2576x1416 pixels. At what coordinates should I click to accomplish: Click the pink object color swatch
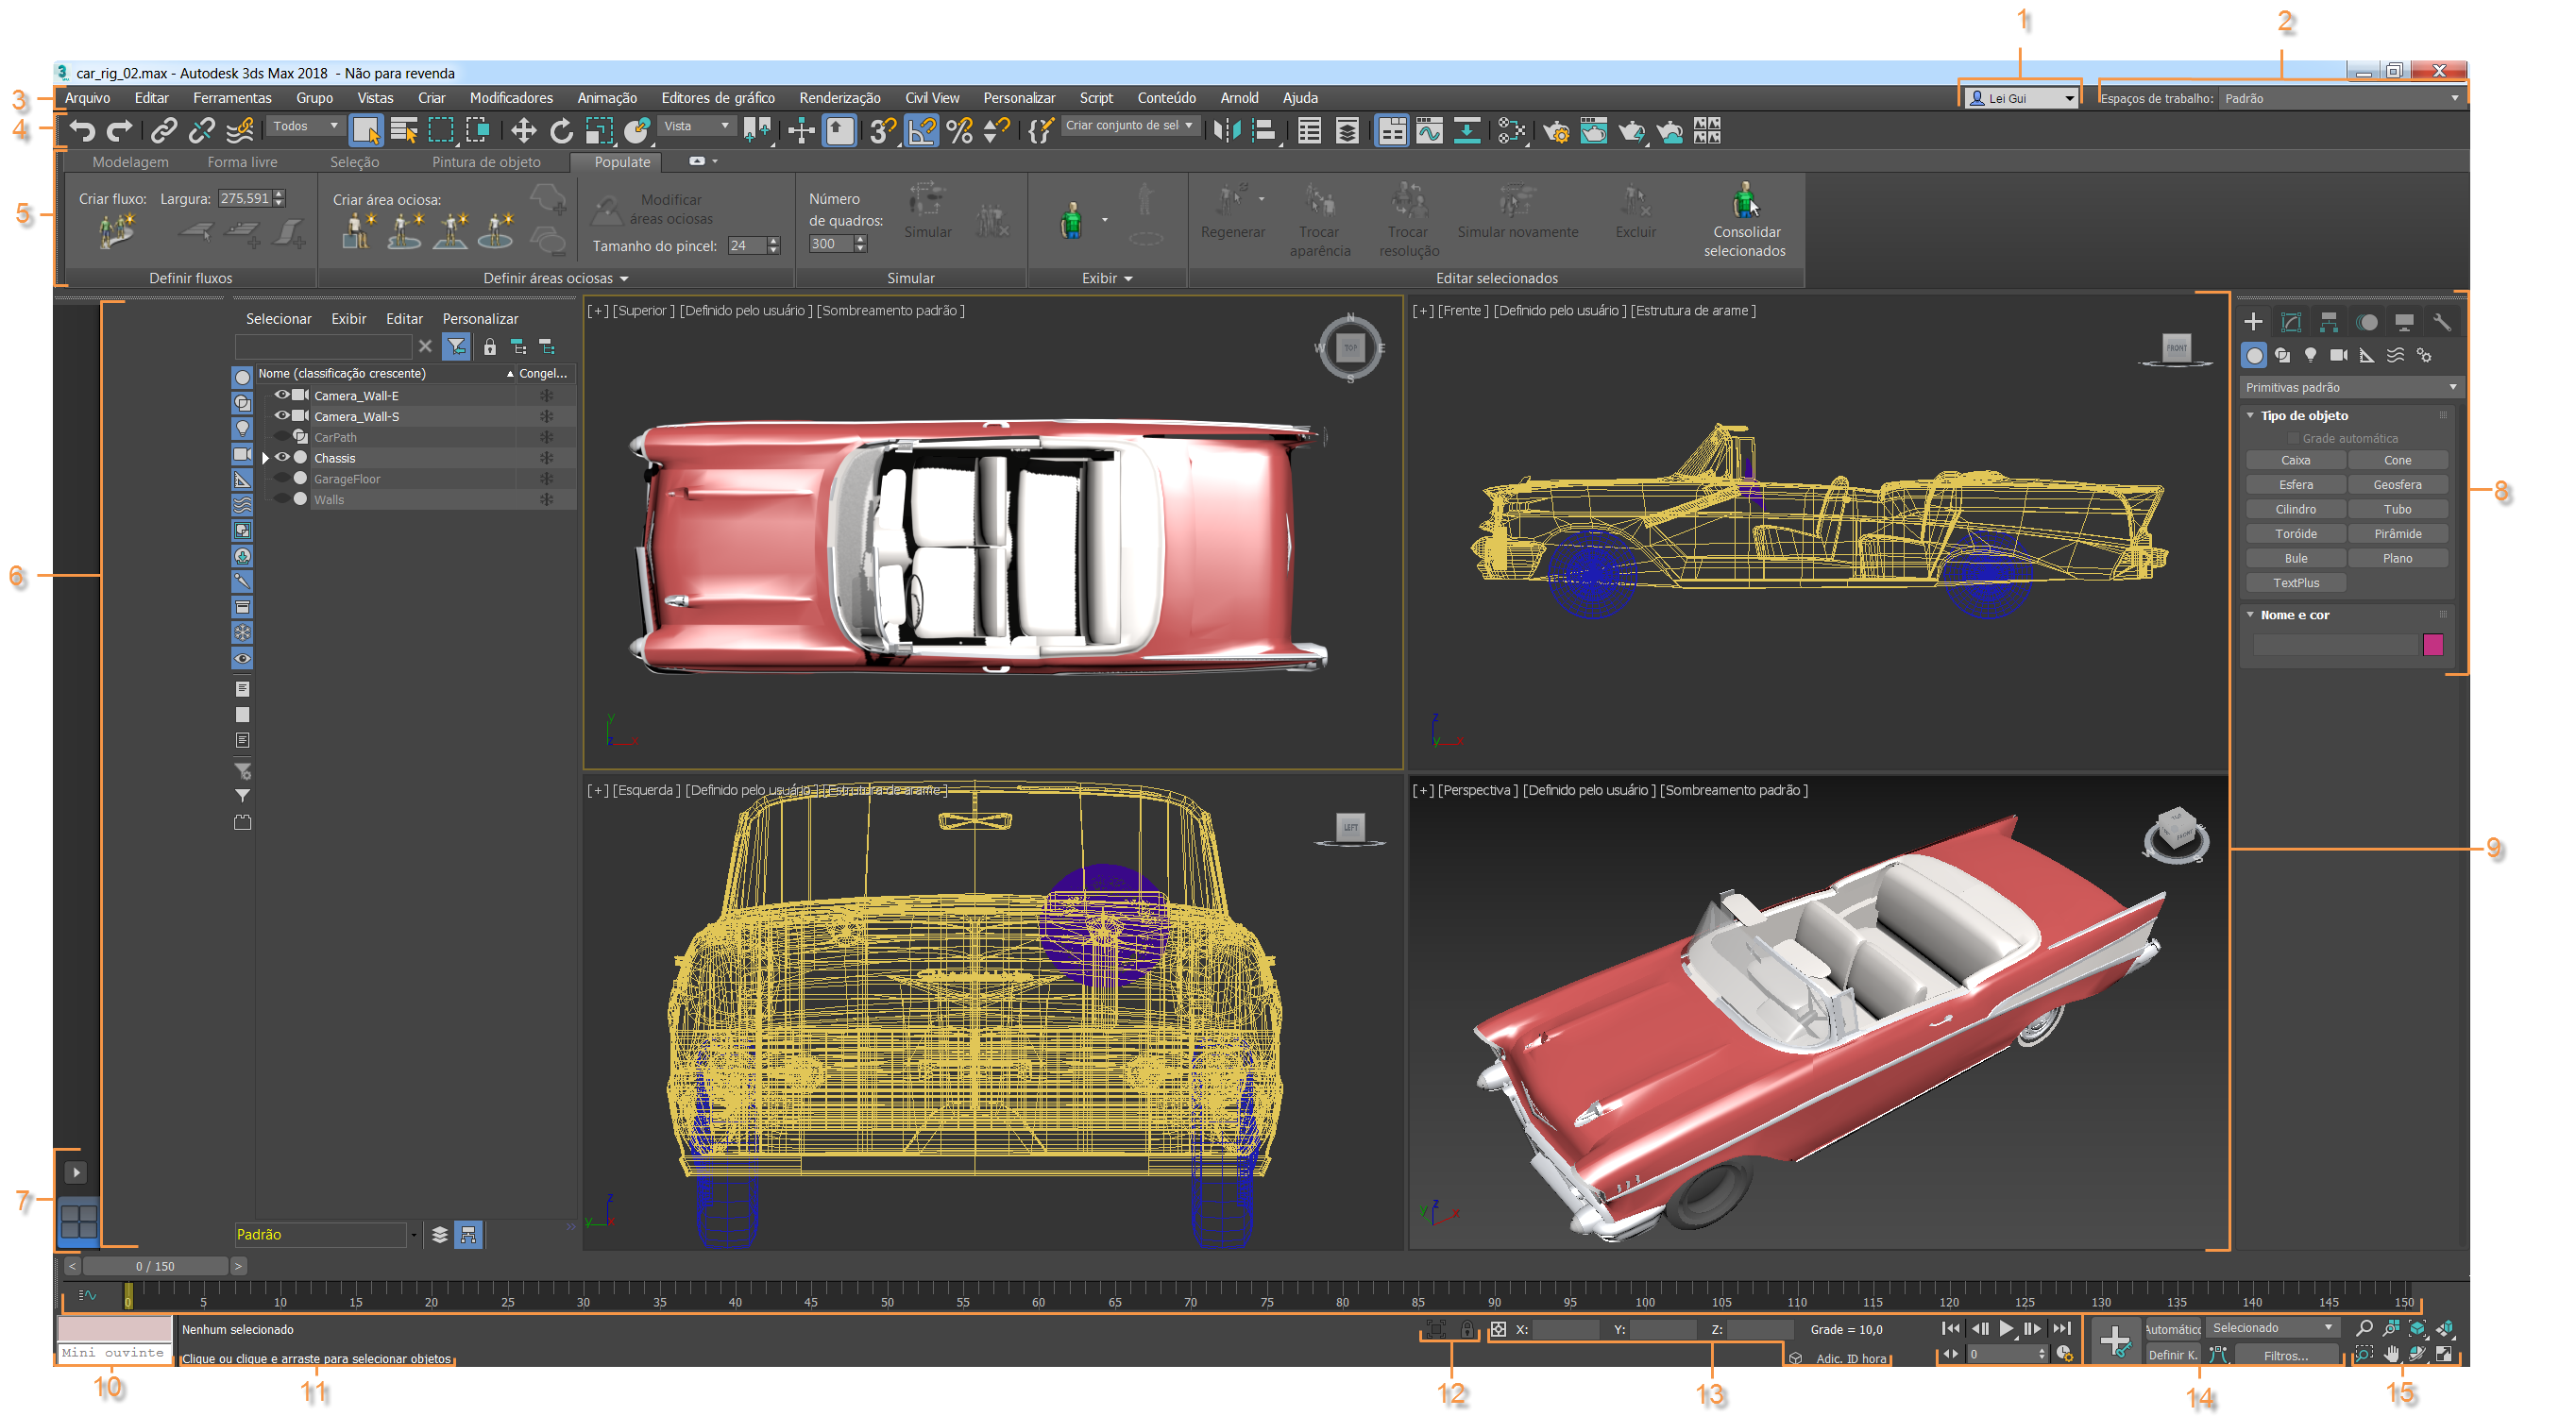tap(2432, 645)
